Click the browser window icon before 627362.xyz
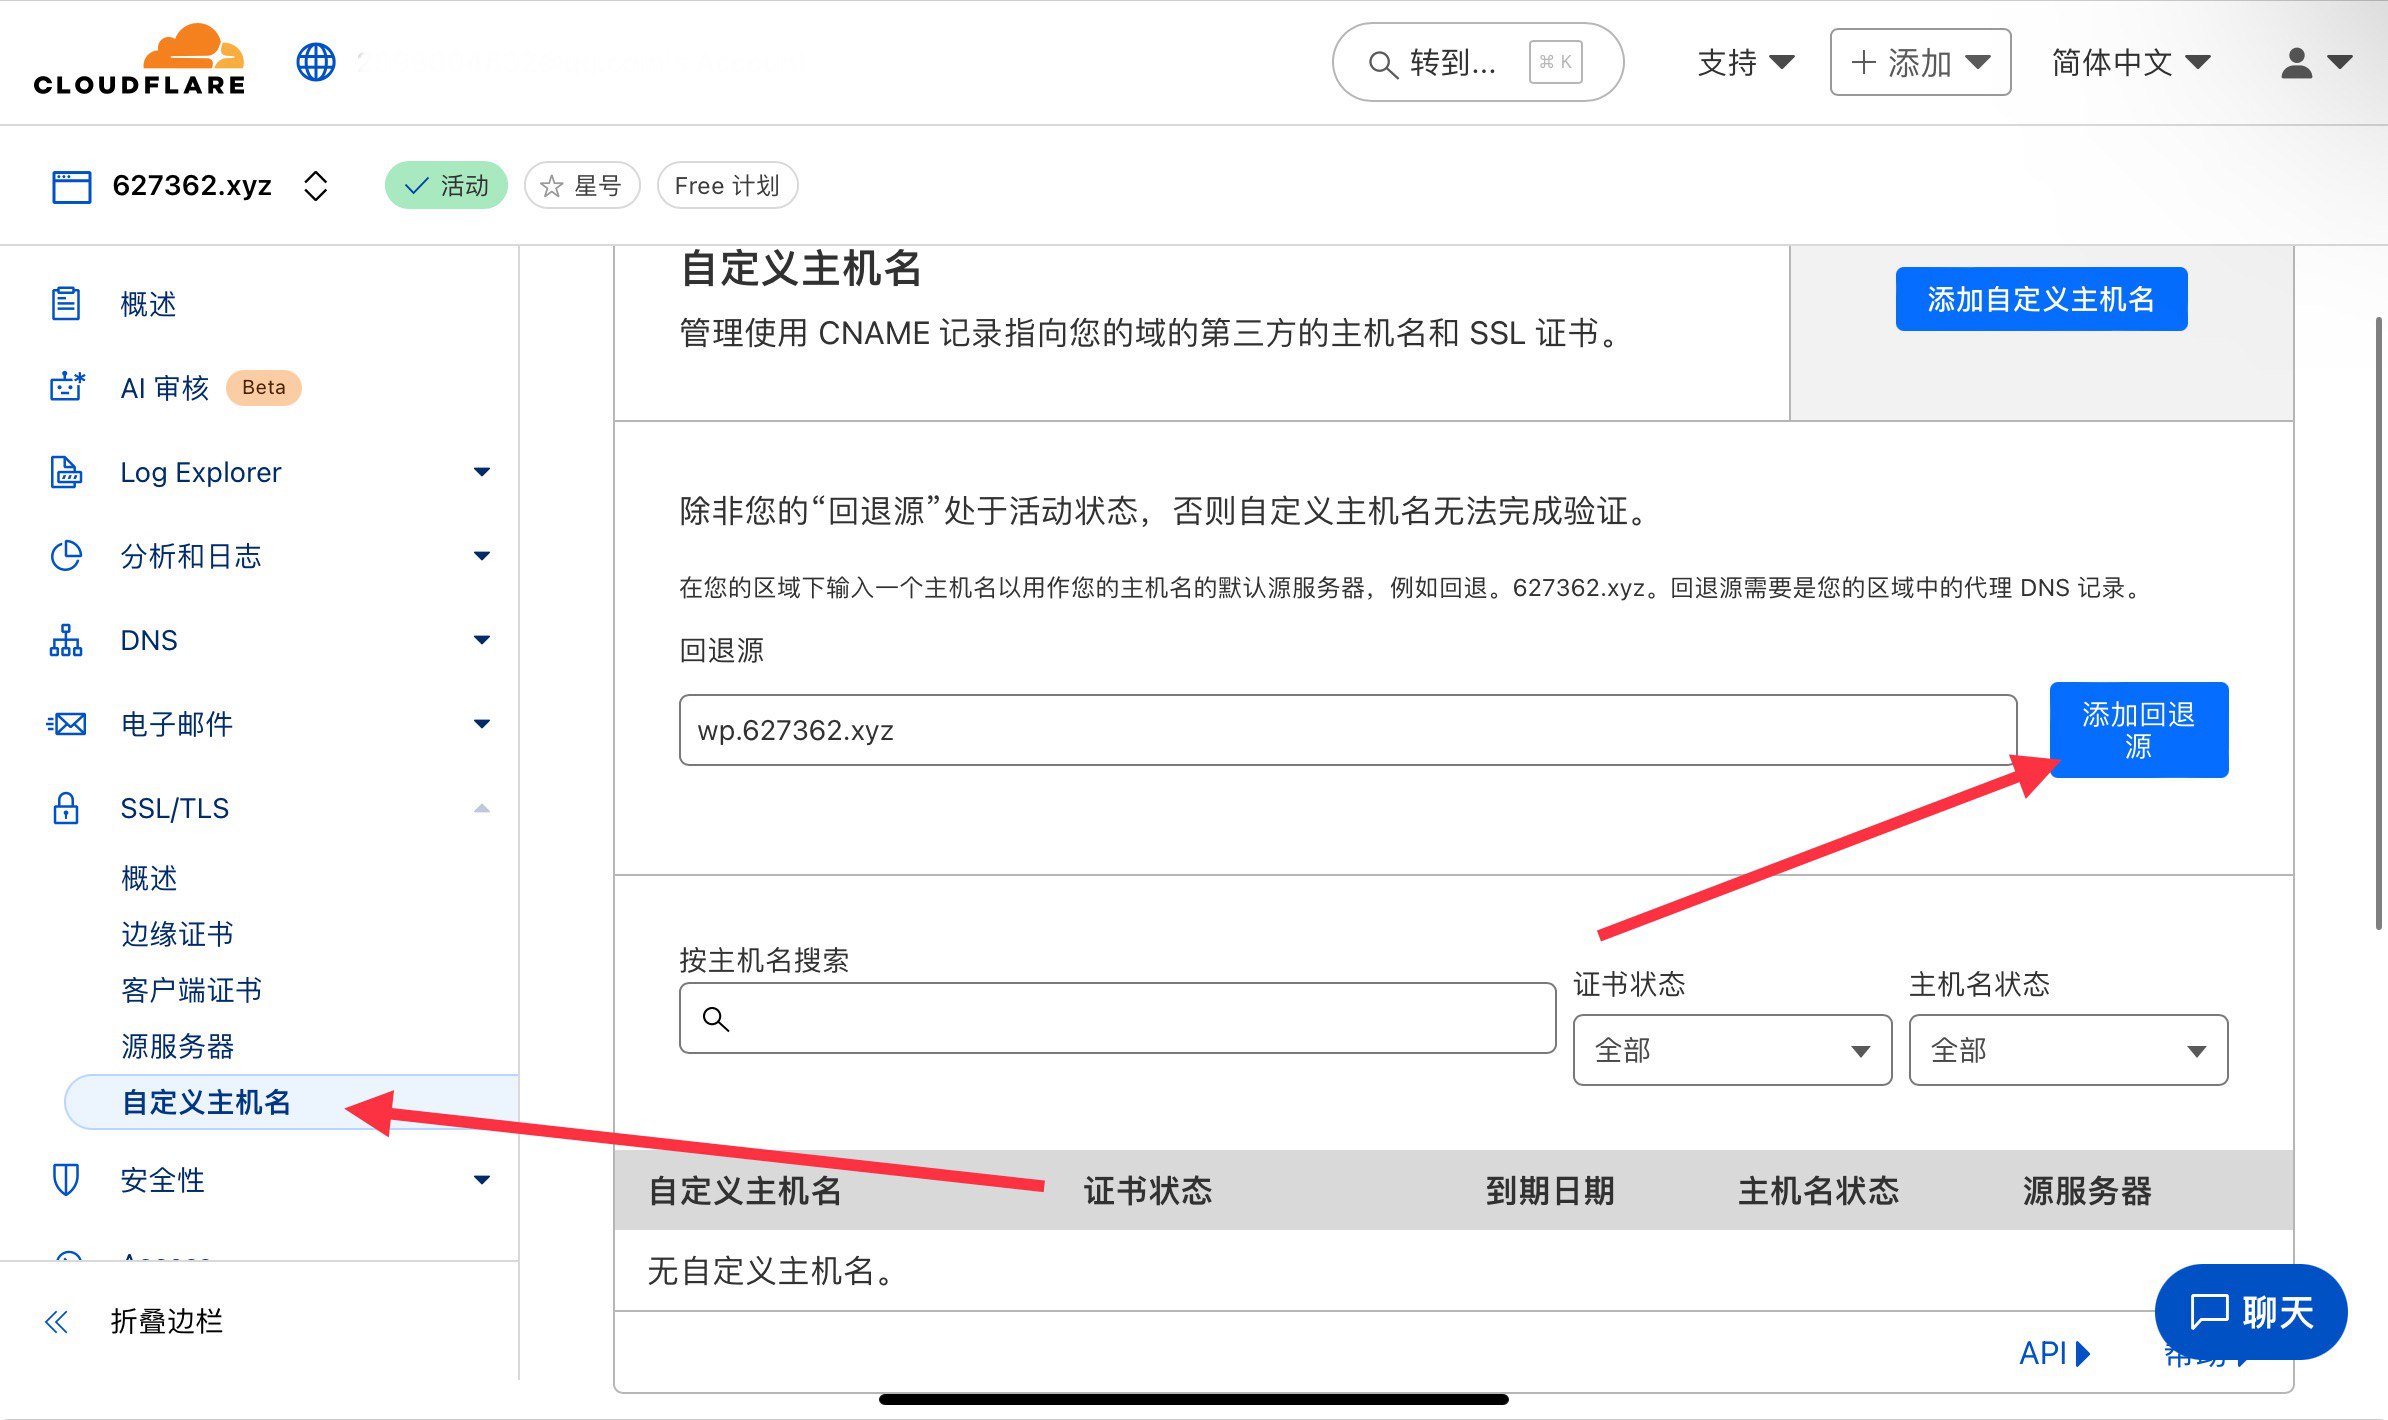 (x=71, y=186)
